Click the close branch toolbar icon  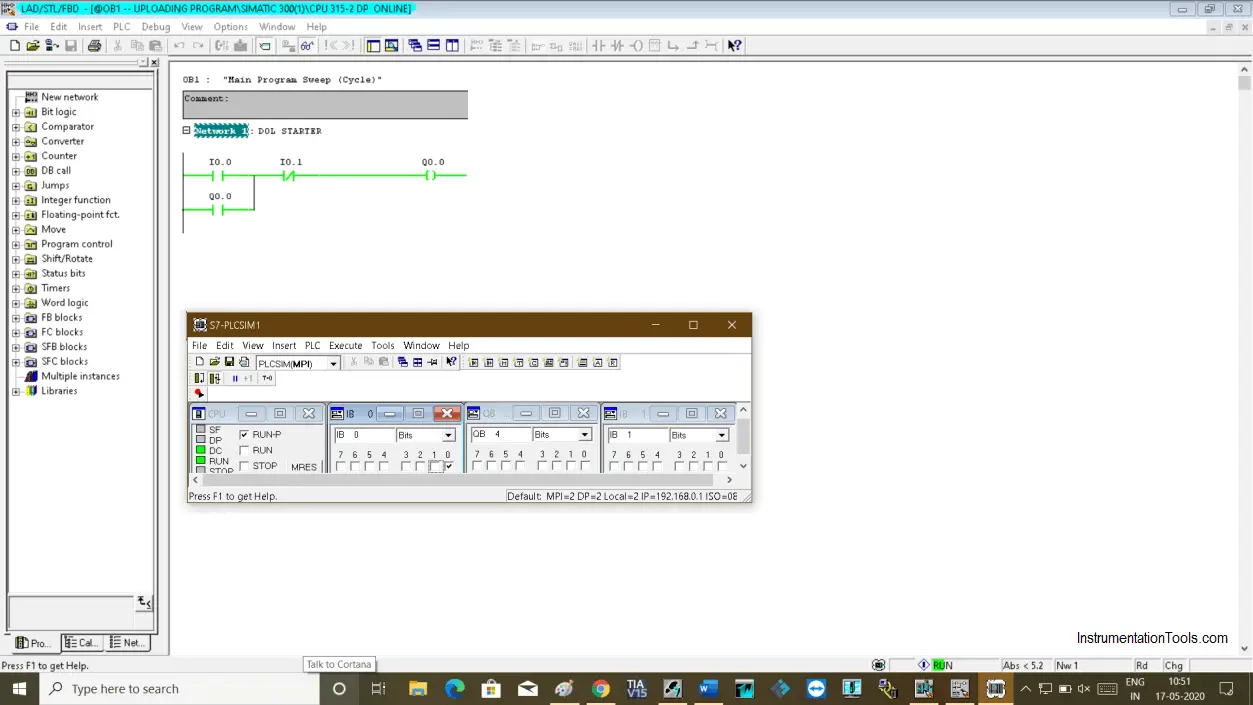692,46
